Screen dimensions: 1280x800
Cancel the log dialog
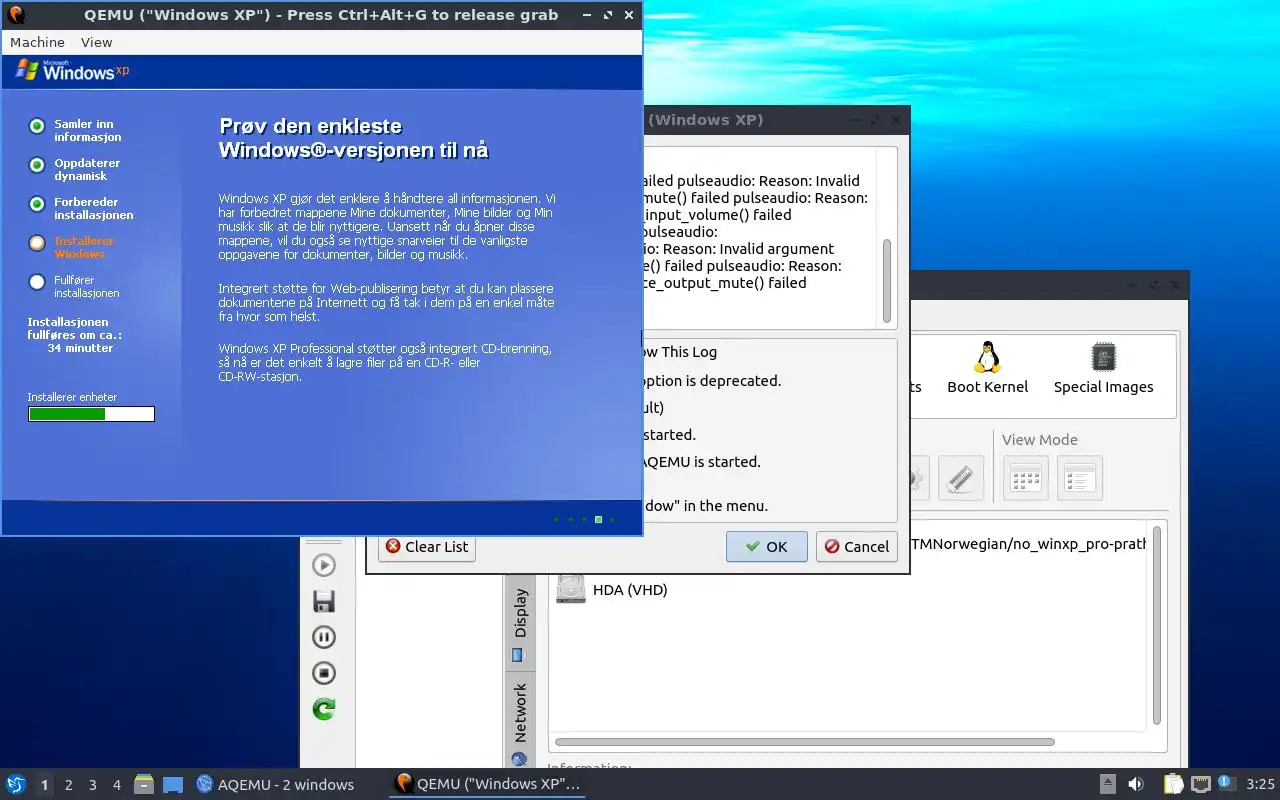[x=856, y=546]
